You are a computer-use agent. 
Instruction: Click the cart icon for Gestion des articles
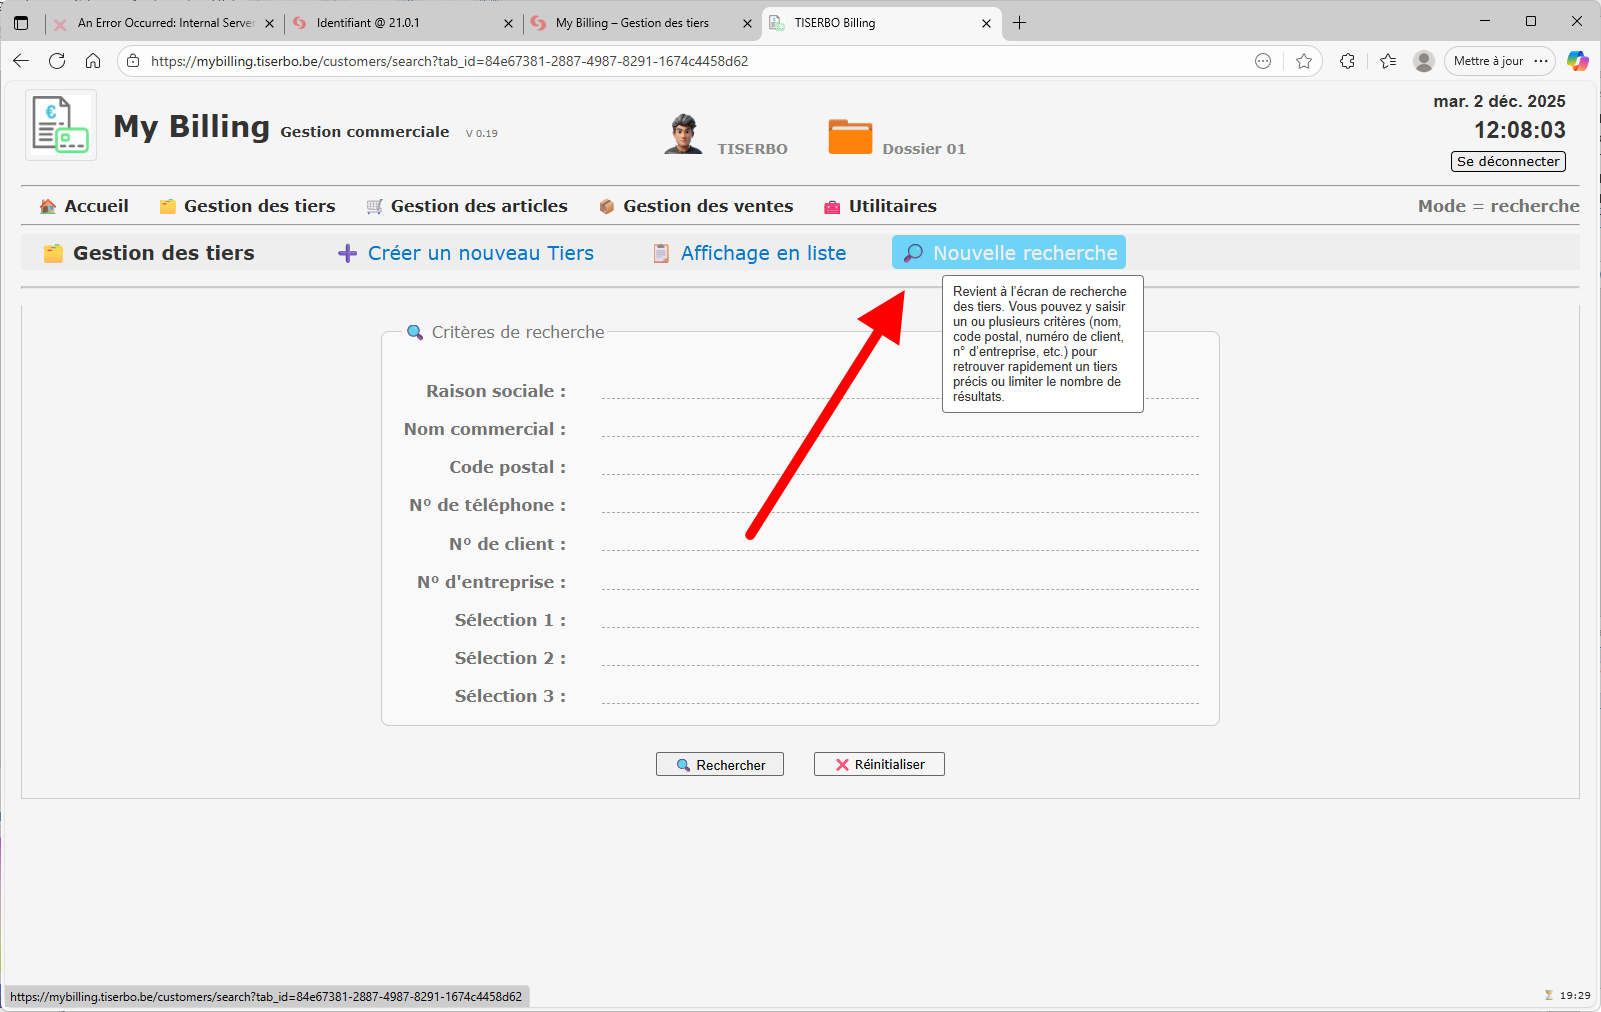click(x=374, y=206)
